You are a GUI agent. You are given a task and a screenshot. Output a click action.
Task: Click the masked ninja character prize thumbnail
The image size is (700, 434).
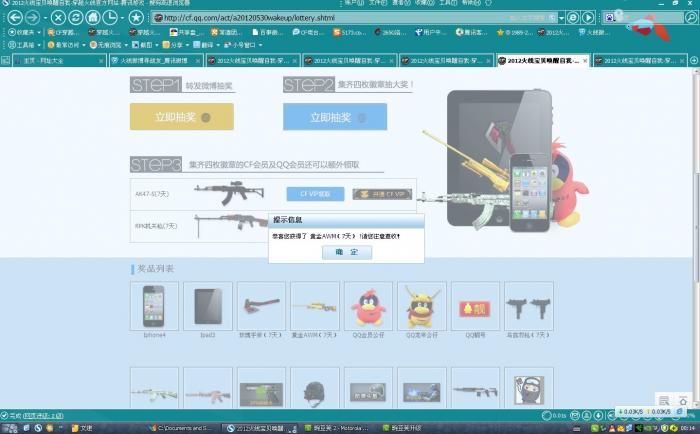[x=529, y=388]
